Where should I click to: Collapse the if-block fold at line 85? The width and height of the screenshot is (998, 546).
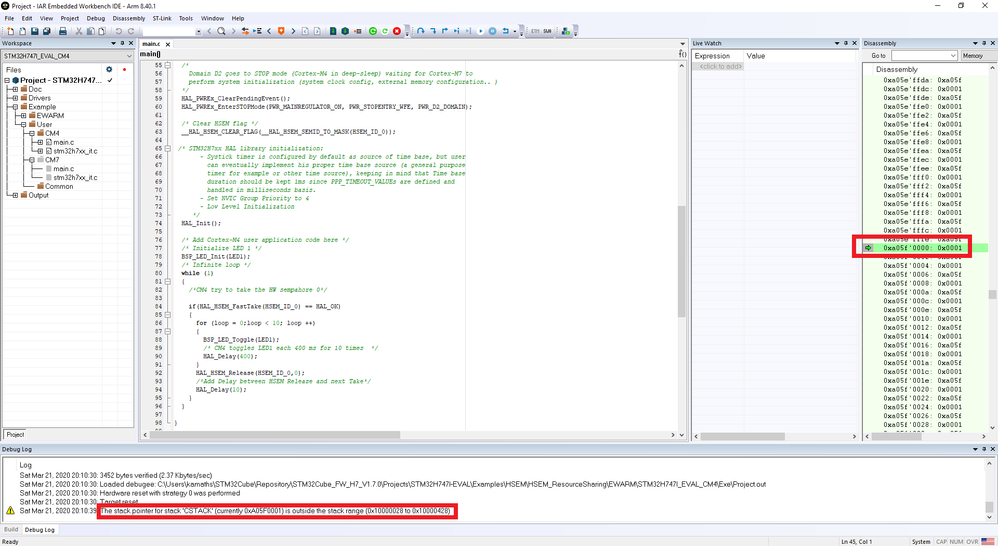(x=168, y=314)
